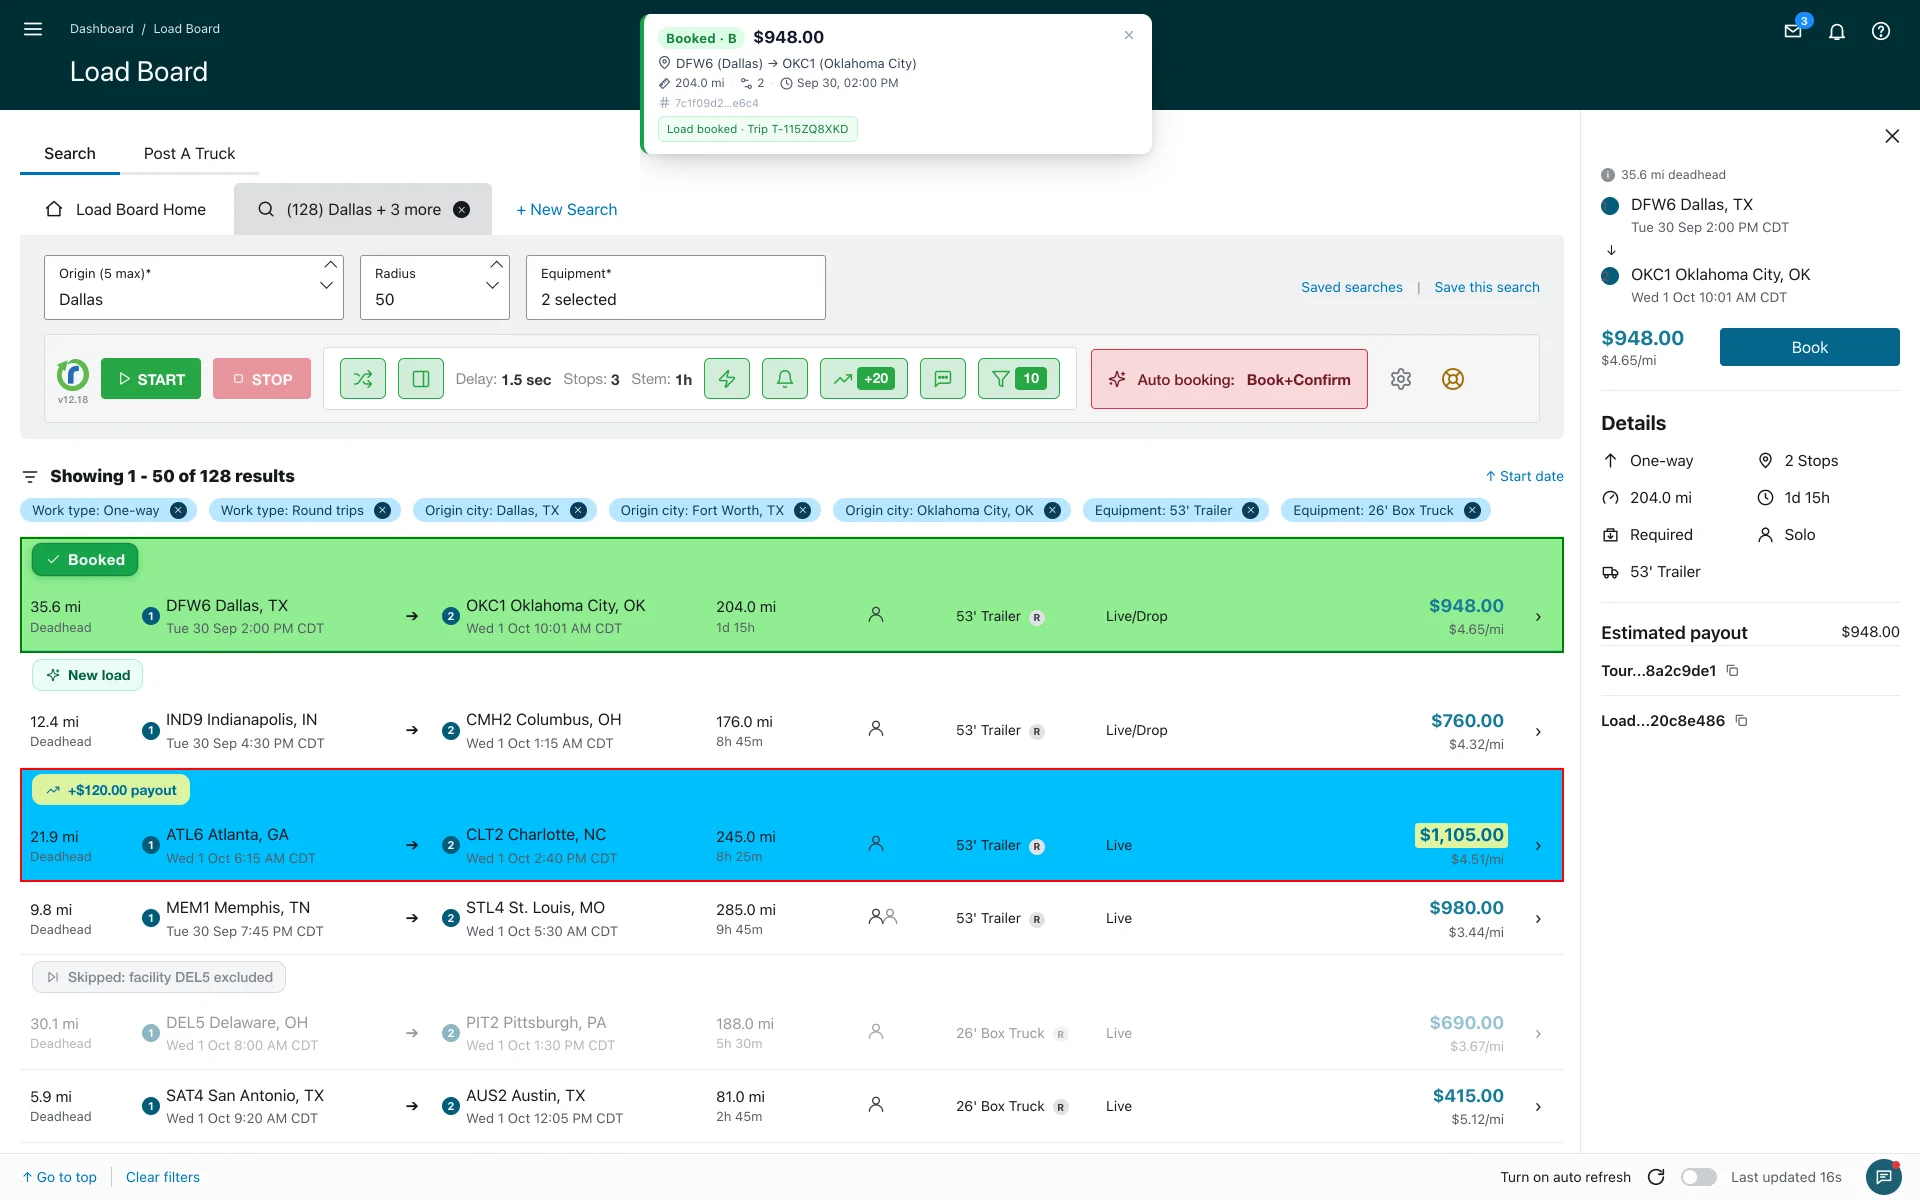Open the mail inbox icon
The image size is (1920, 1200).
[1793, 31]
